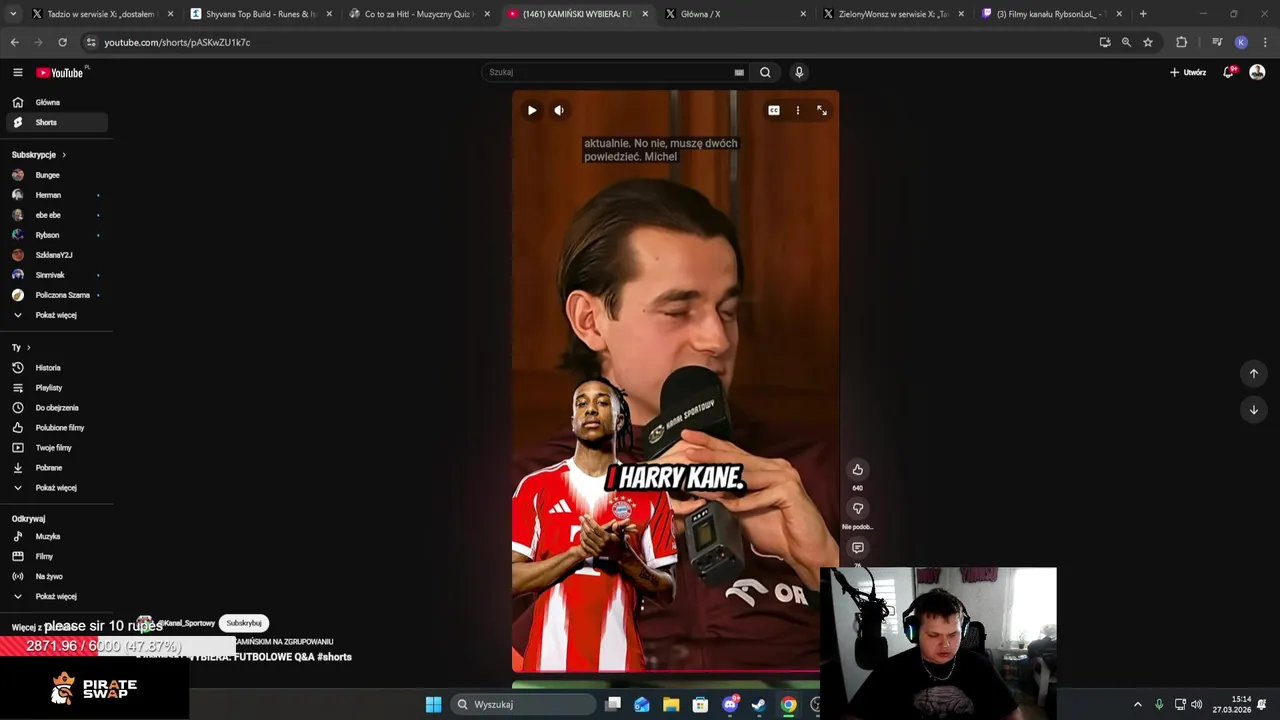Click the Utwórz create button
The image size is (1280, 720).
pyautogui.click(x=1188, y=72)
